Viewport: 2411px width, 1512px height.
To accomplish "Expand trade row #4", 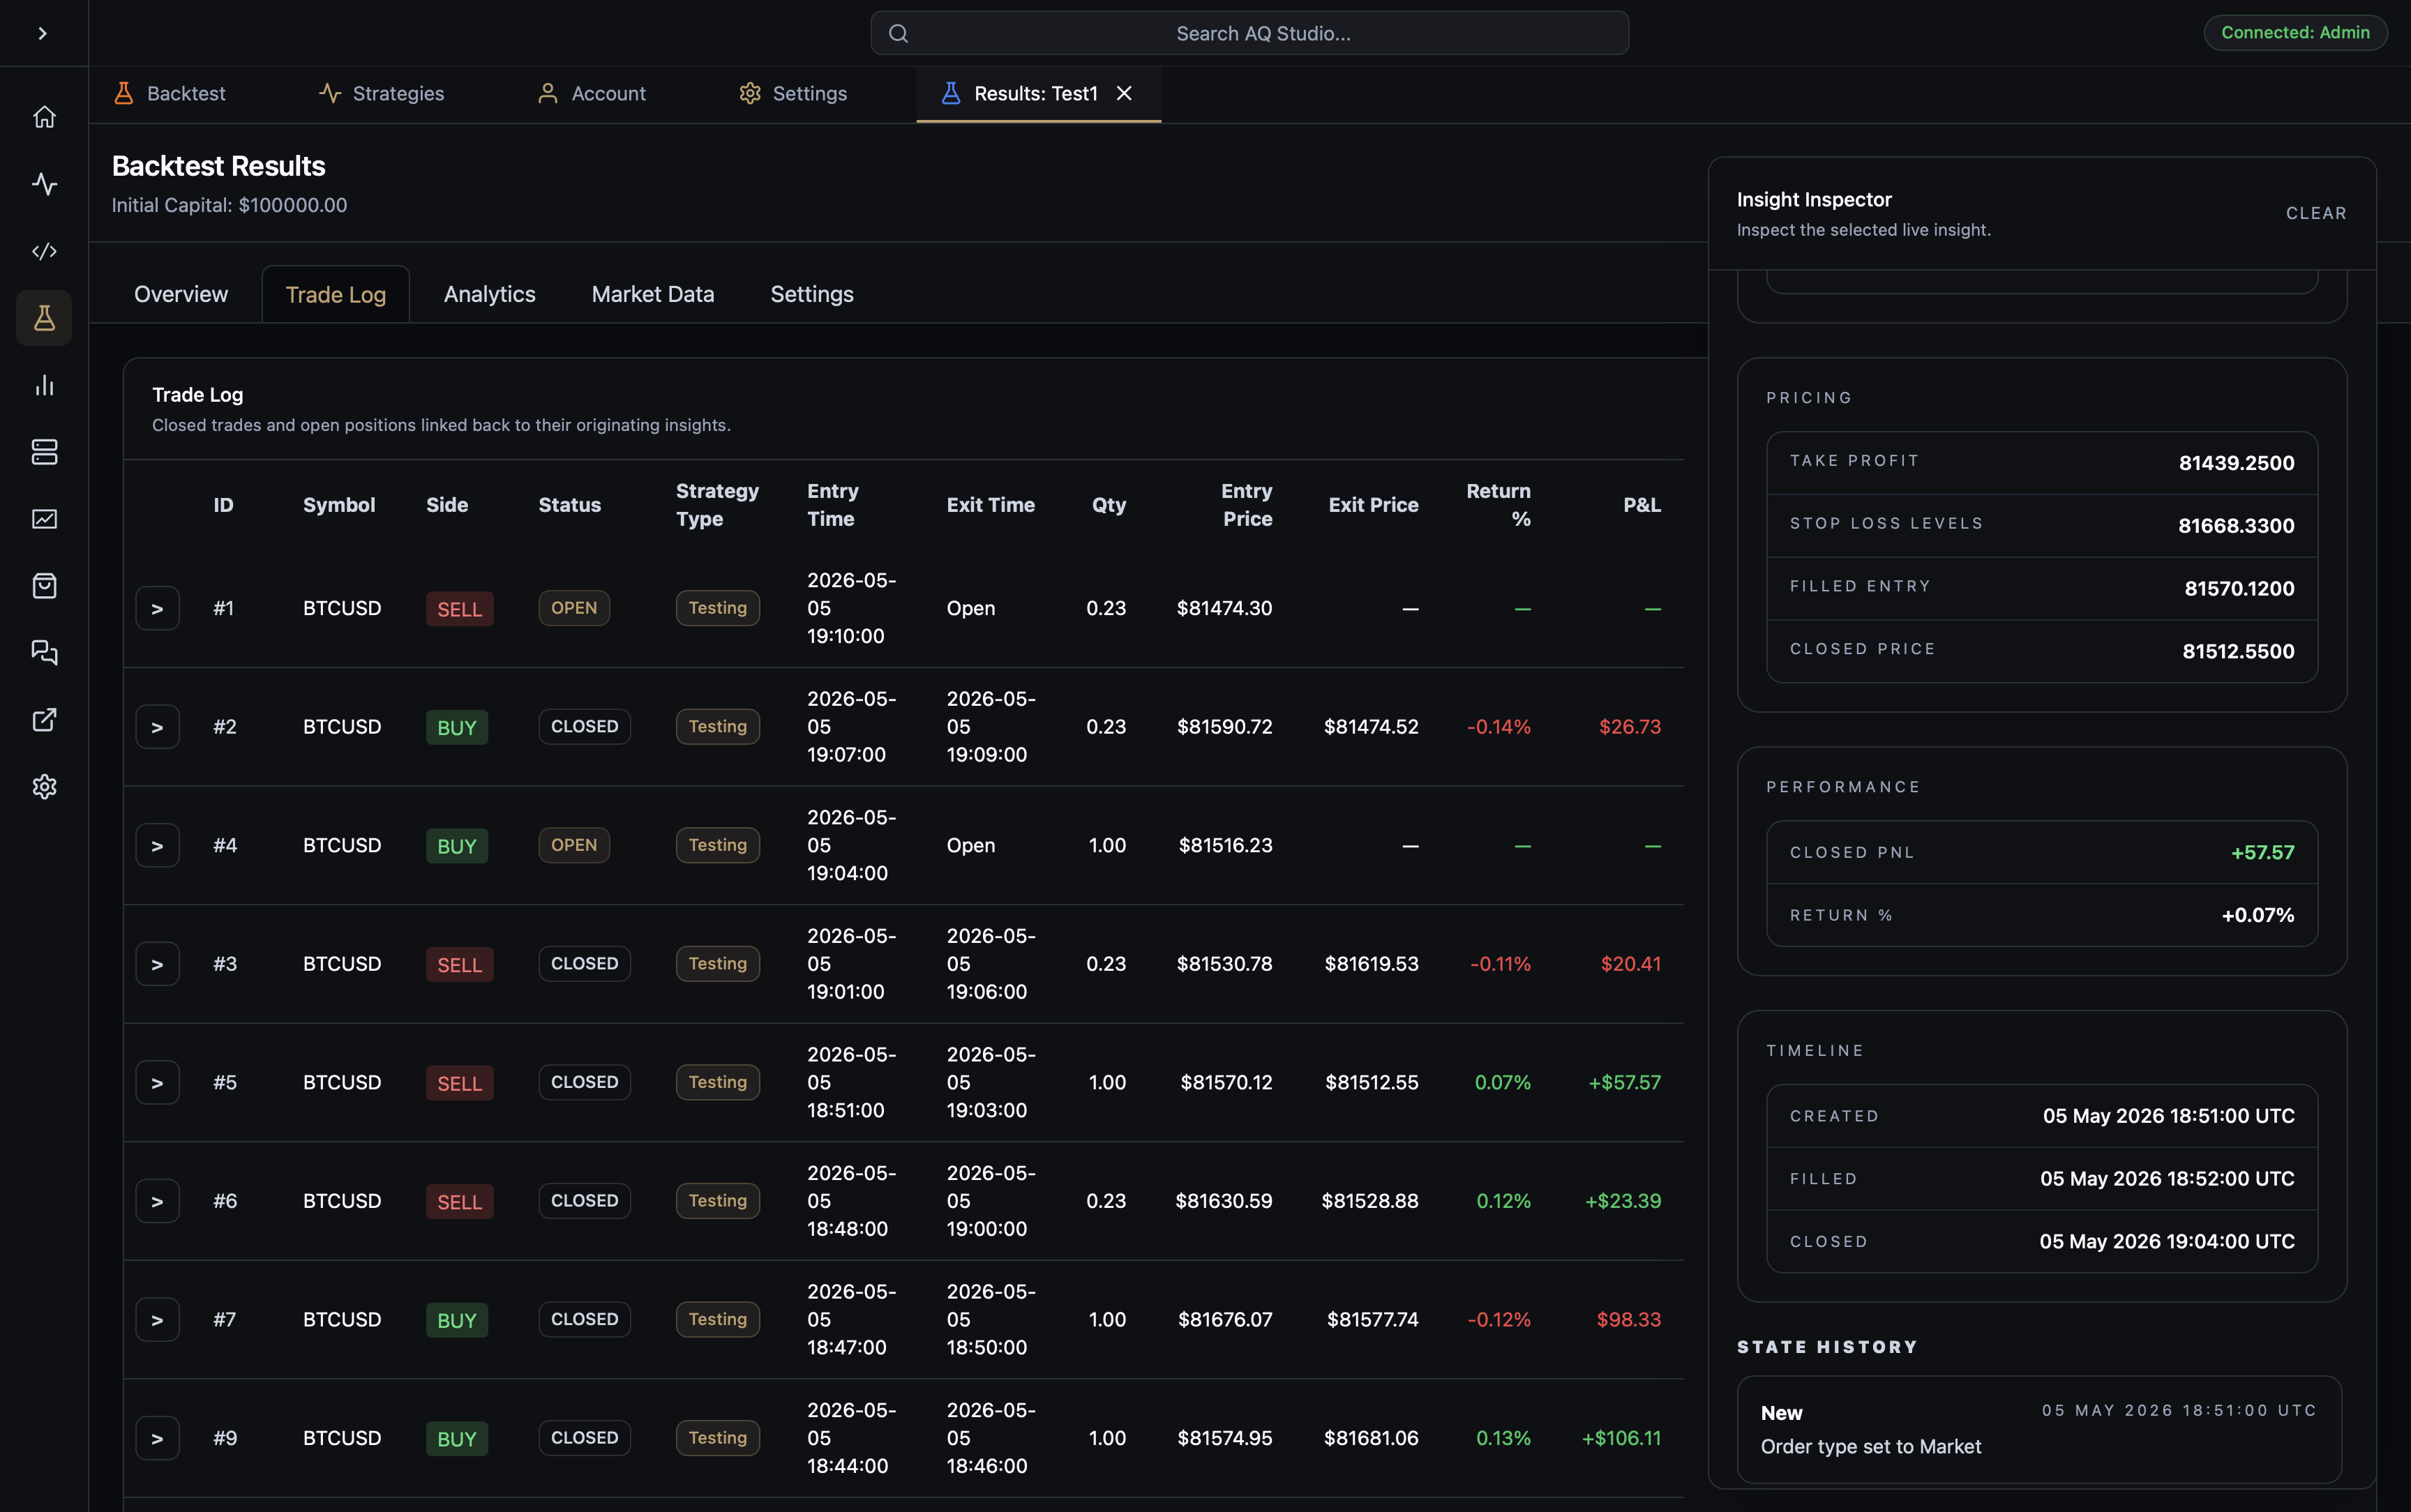I will 157,846.
